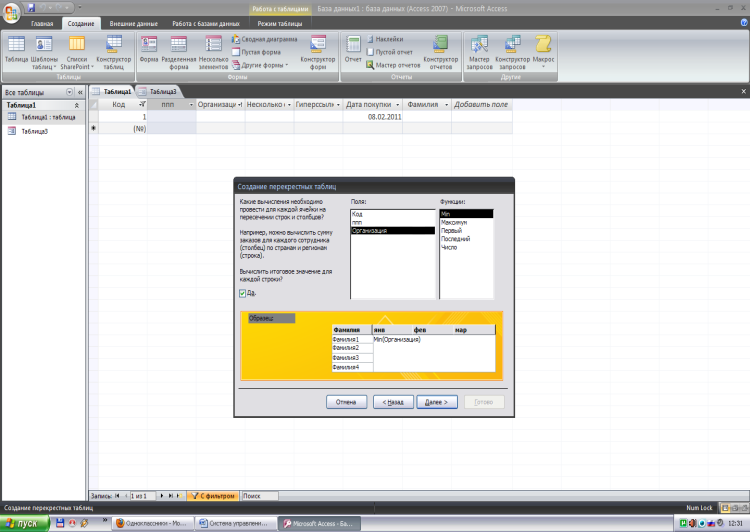Click the Добавить поле column header
Screen dimensions: 750x532
tap(481, 105)
